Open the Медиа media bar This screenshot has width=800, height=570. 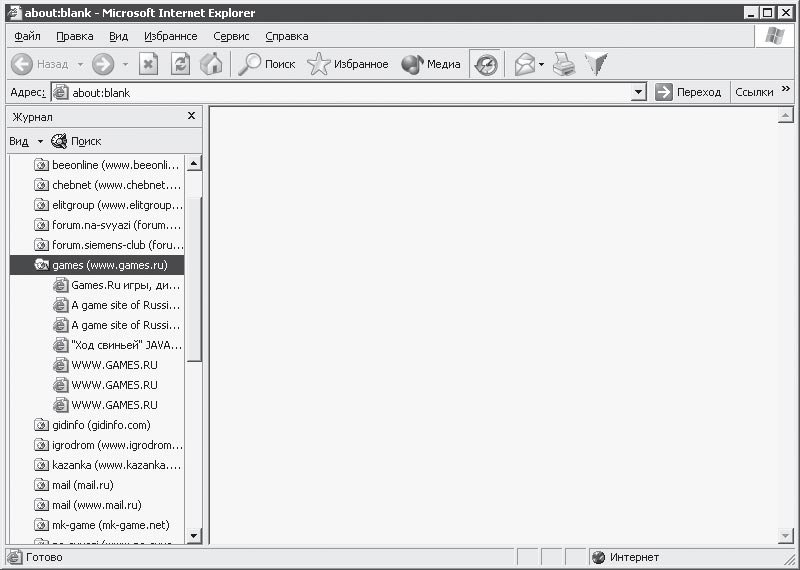point(431,64)
